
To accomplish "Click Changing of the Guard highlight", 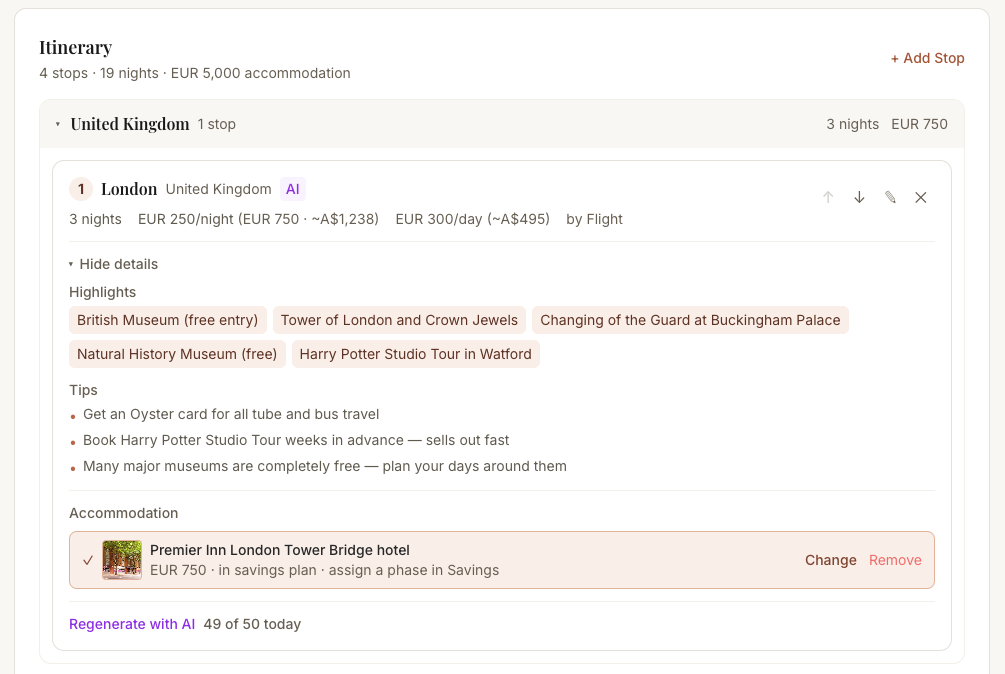I will 690,320.
